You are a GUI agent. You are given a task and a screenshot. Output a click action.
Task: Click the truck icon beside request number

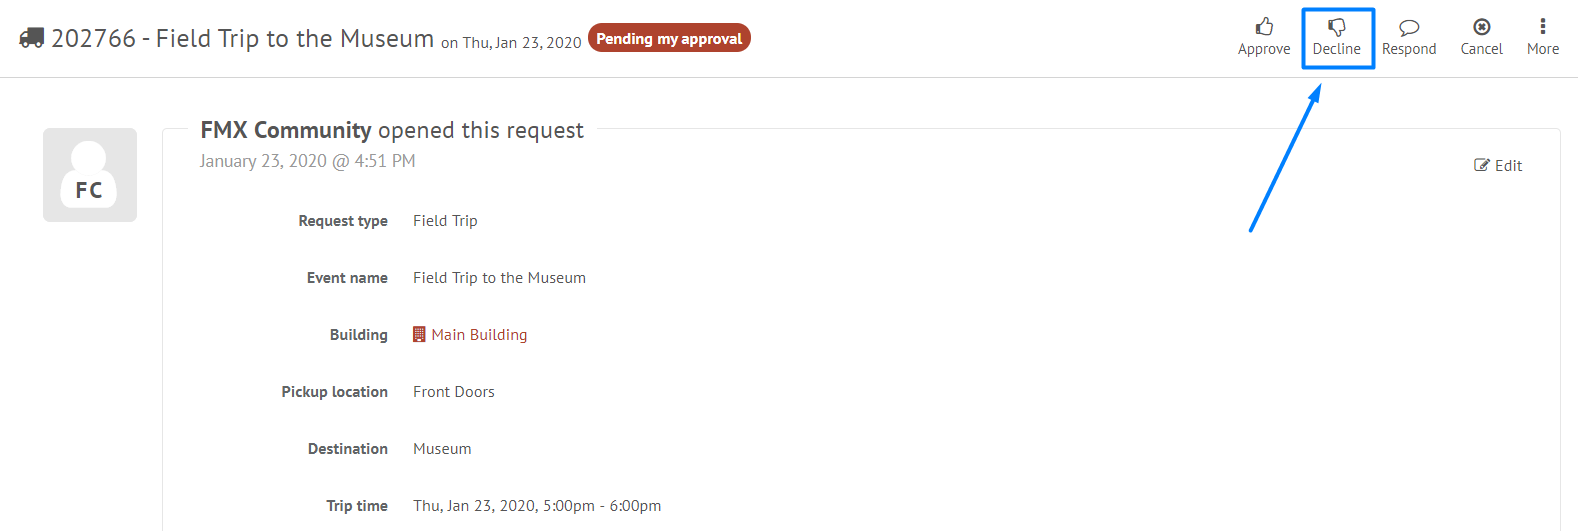[x=32, y=39]
